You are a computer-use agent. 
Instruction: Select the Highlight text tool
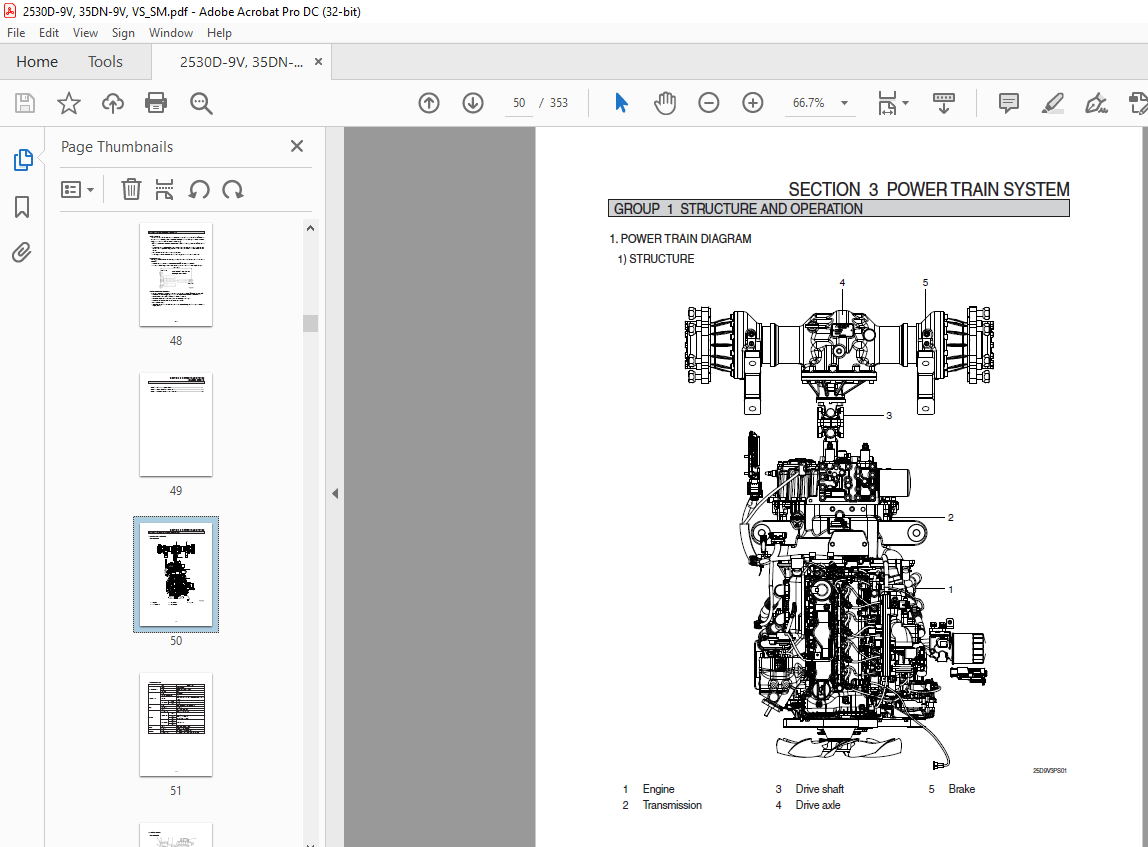(1052, 103)
